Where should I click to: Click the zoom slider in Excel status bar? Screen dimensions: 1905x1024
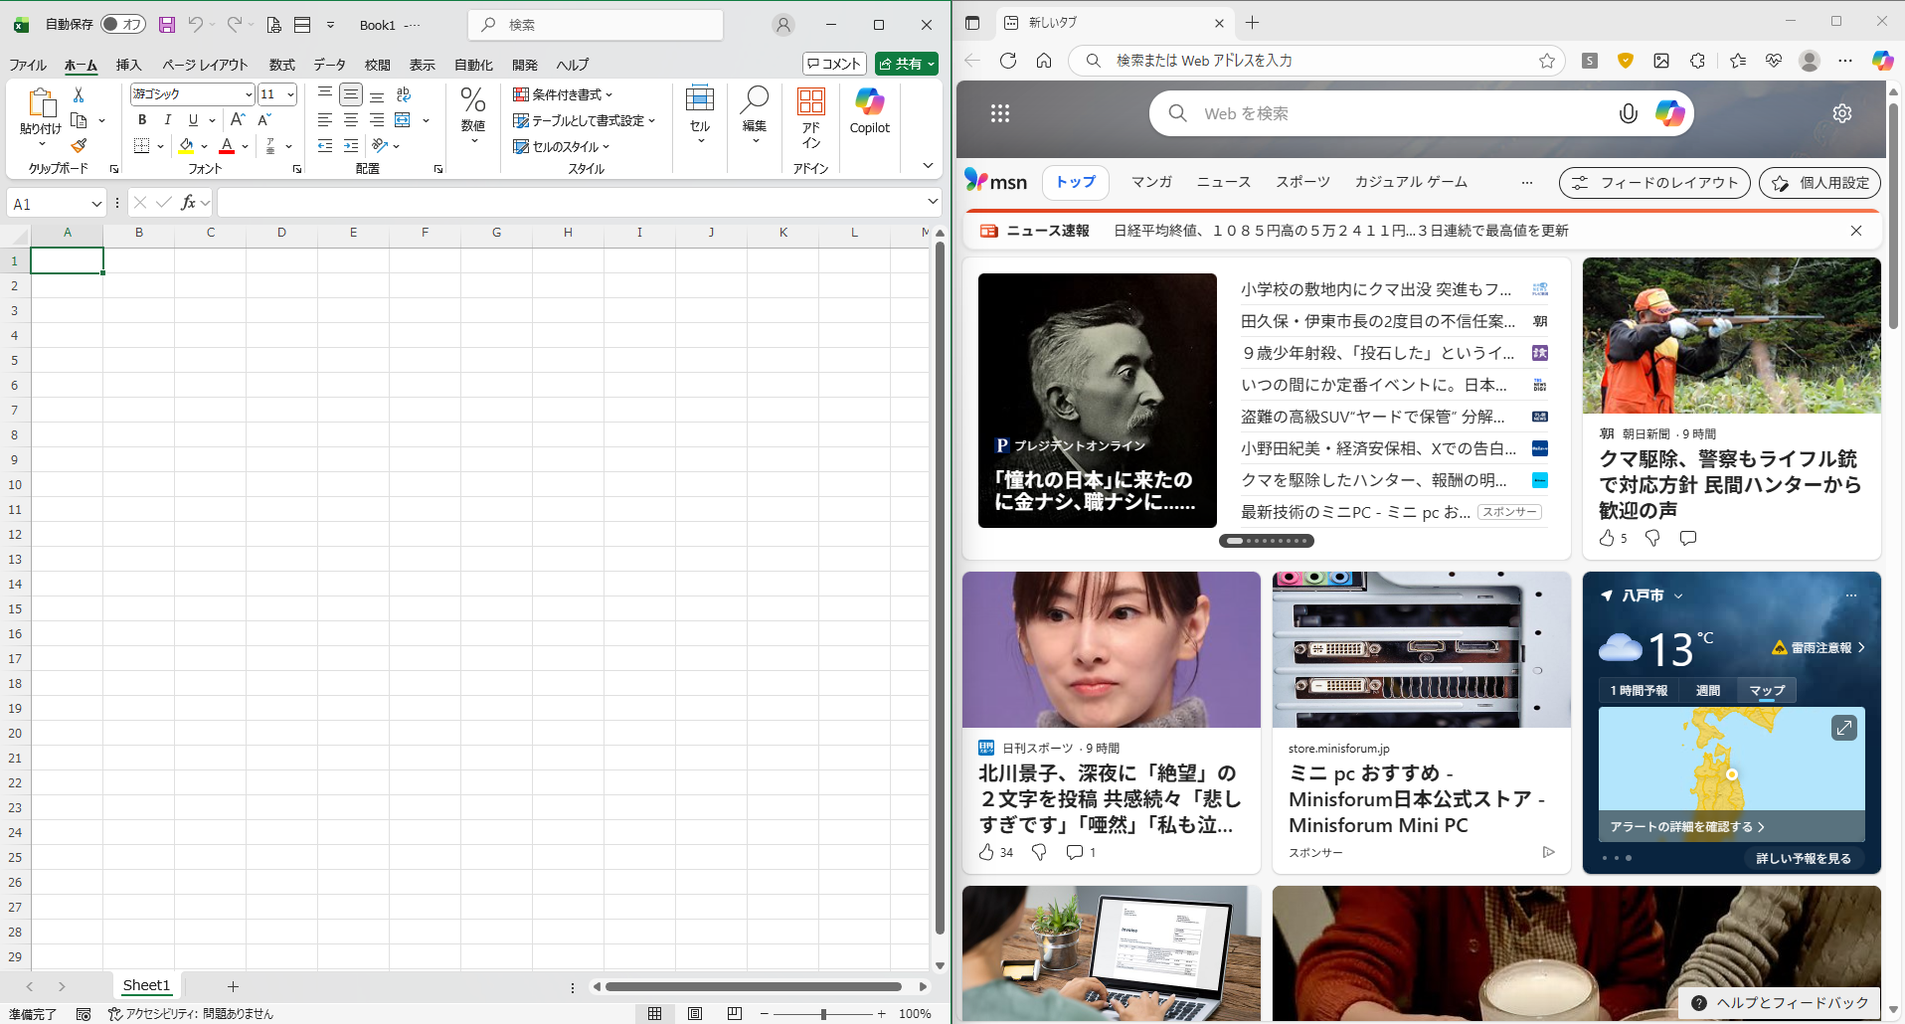(x=823, y=1014)
